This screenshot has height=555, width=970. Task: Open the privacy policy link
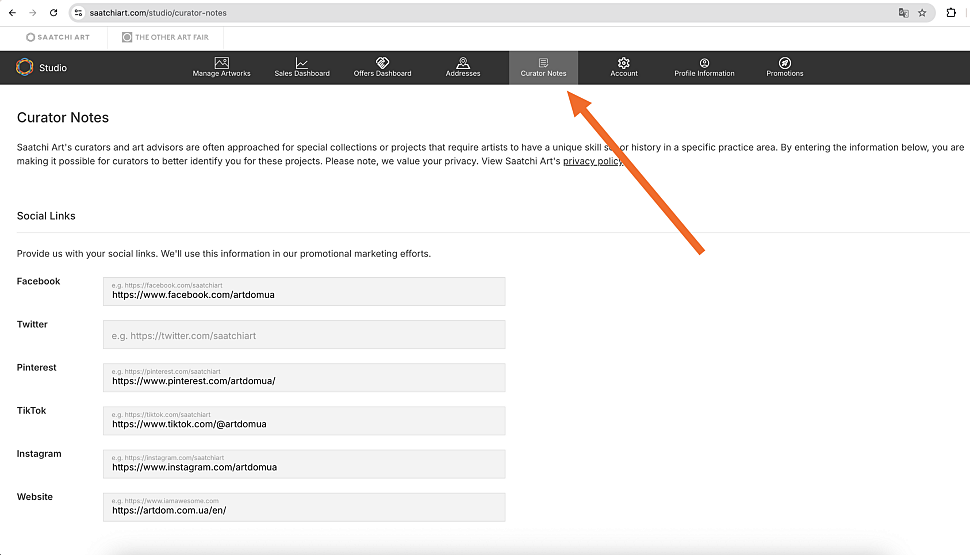[x=592, y=161]
